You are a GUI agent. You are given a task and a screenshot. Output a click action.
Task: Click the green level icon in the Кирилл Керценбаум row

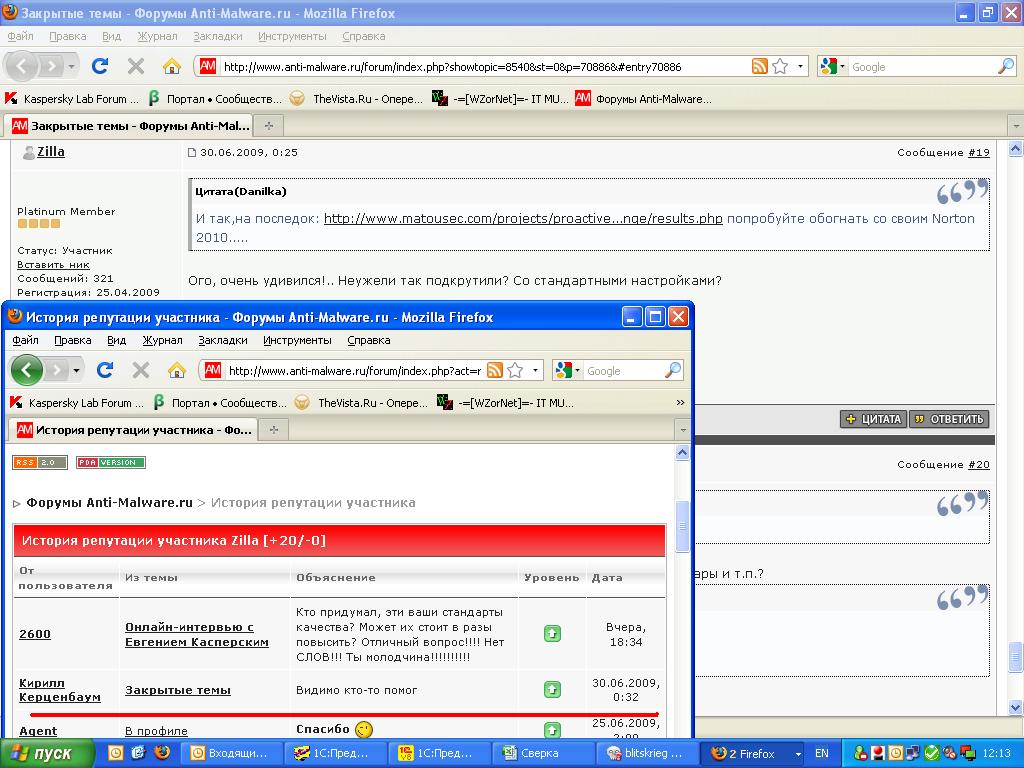coord(552,689)
